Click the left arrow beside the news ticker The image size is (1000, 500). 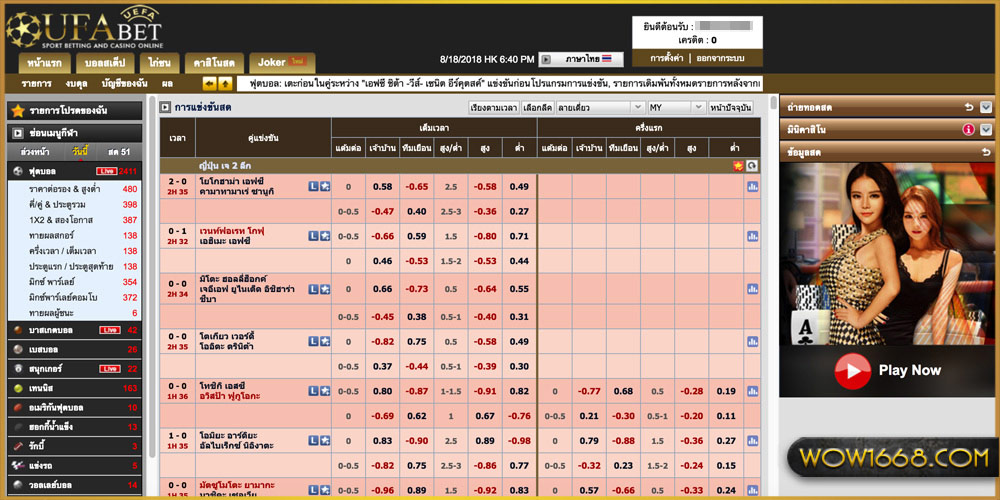[210, 84]
